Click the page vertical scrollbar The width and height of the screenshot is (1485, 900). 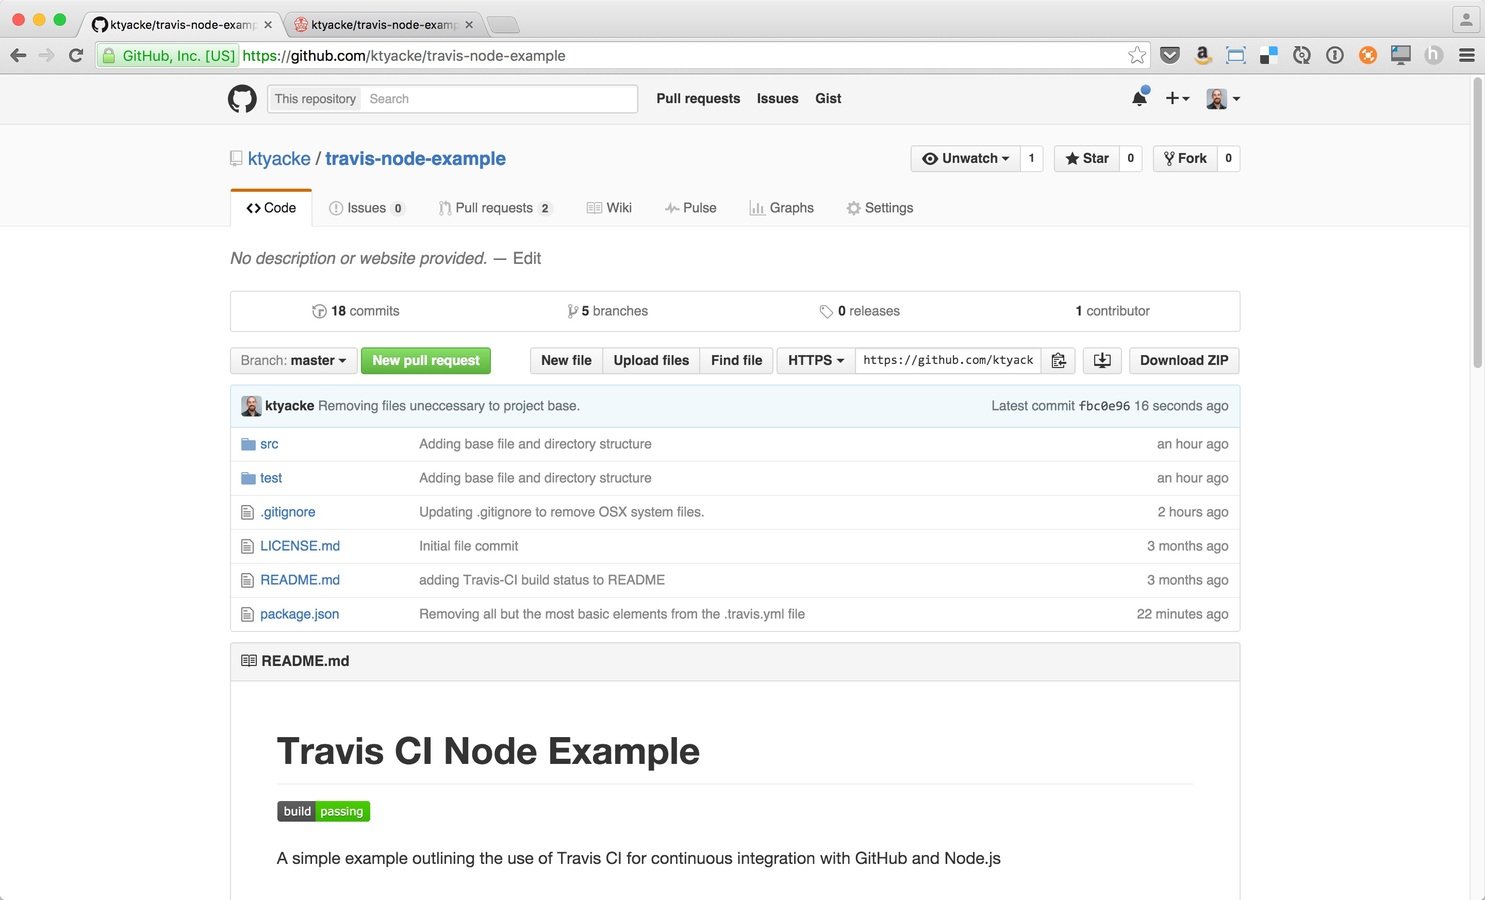(x=1477, y=225)
